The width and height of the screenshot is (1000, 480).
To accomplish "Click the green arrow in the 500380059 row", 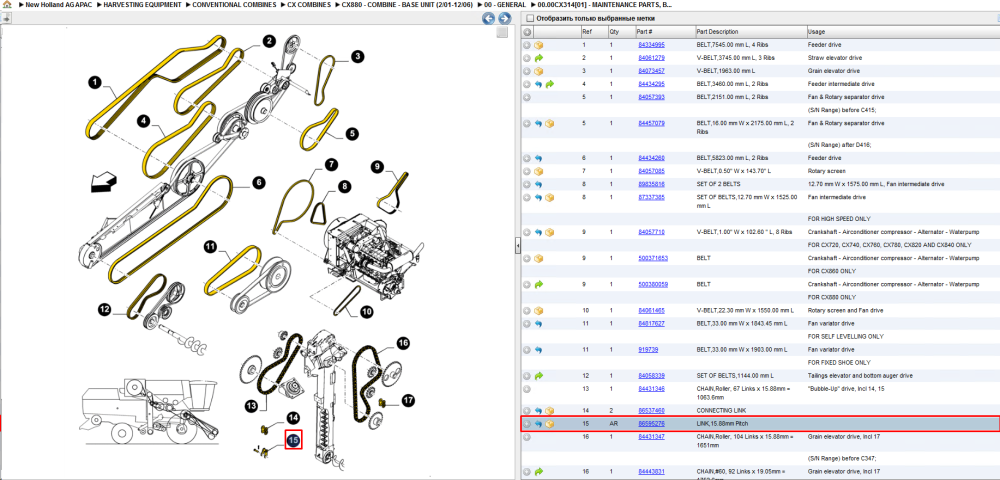I will pyautogui.click(x=539, y=284).
